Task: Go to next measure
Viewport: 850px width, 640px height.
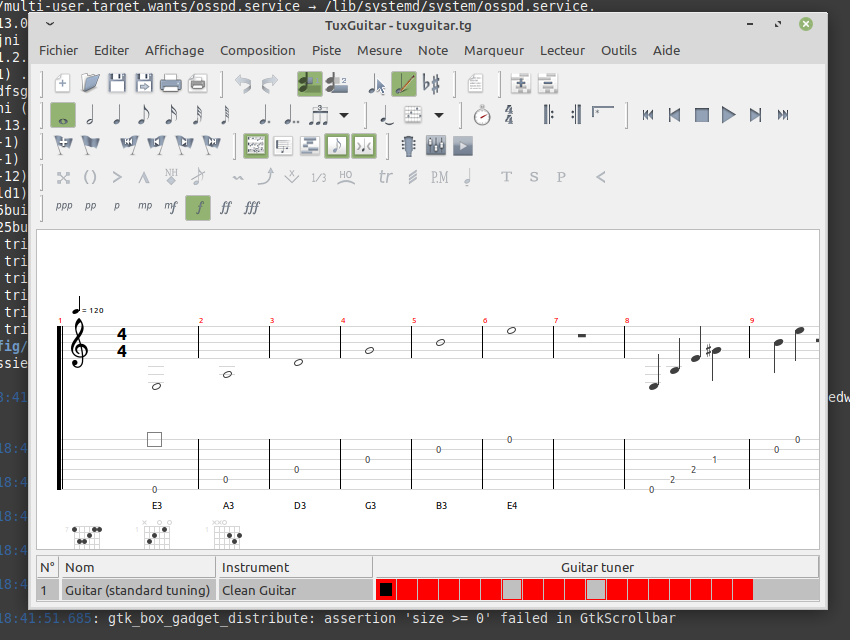Action: click(756, 115)
